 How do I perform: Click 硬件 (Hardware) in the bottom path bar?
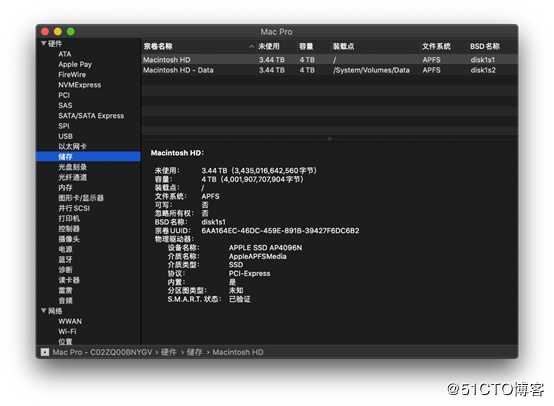tap(168, 352)
